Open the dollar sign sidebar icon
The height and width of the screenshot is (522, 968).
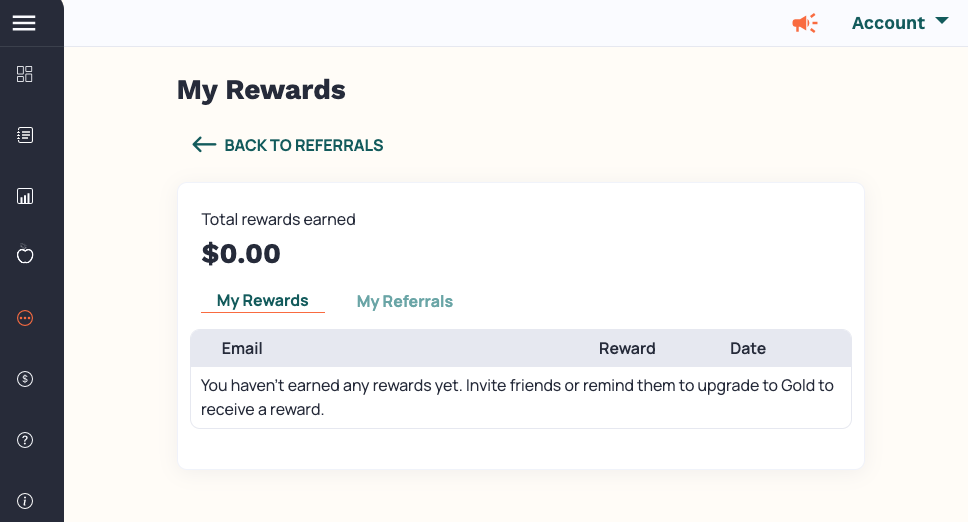coord(25,379)
